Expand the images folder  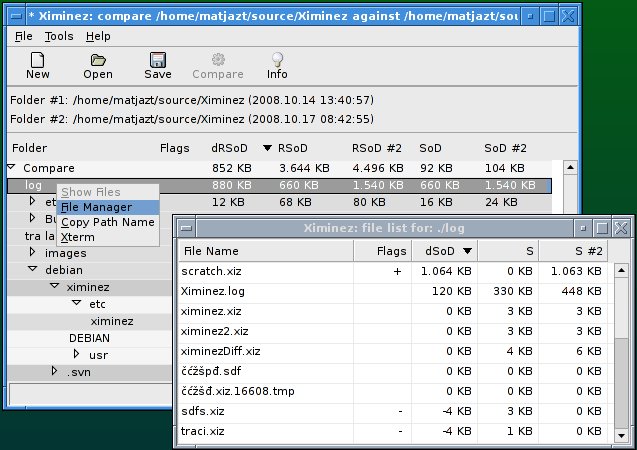click(32, 253)
